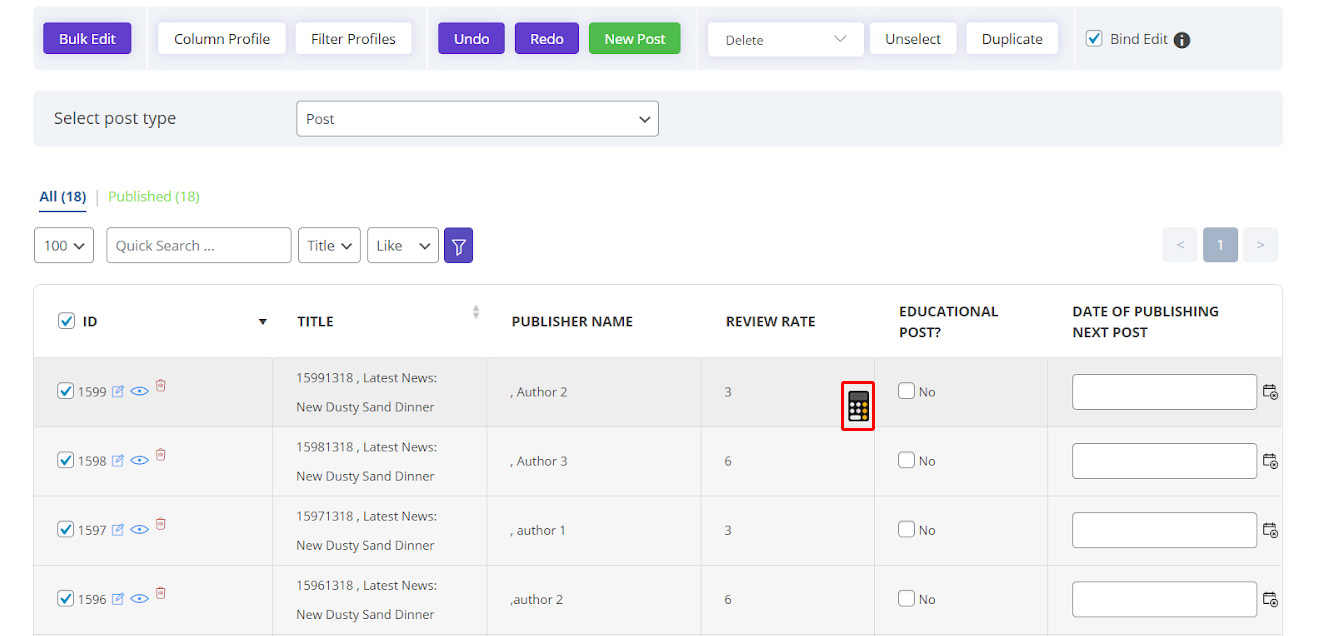The image size is (1321, 636).
Task: Uncheck row 1597 selection checkbox
Action: point(66,529)
